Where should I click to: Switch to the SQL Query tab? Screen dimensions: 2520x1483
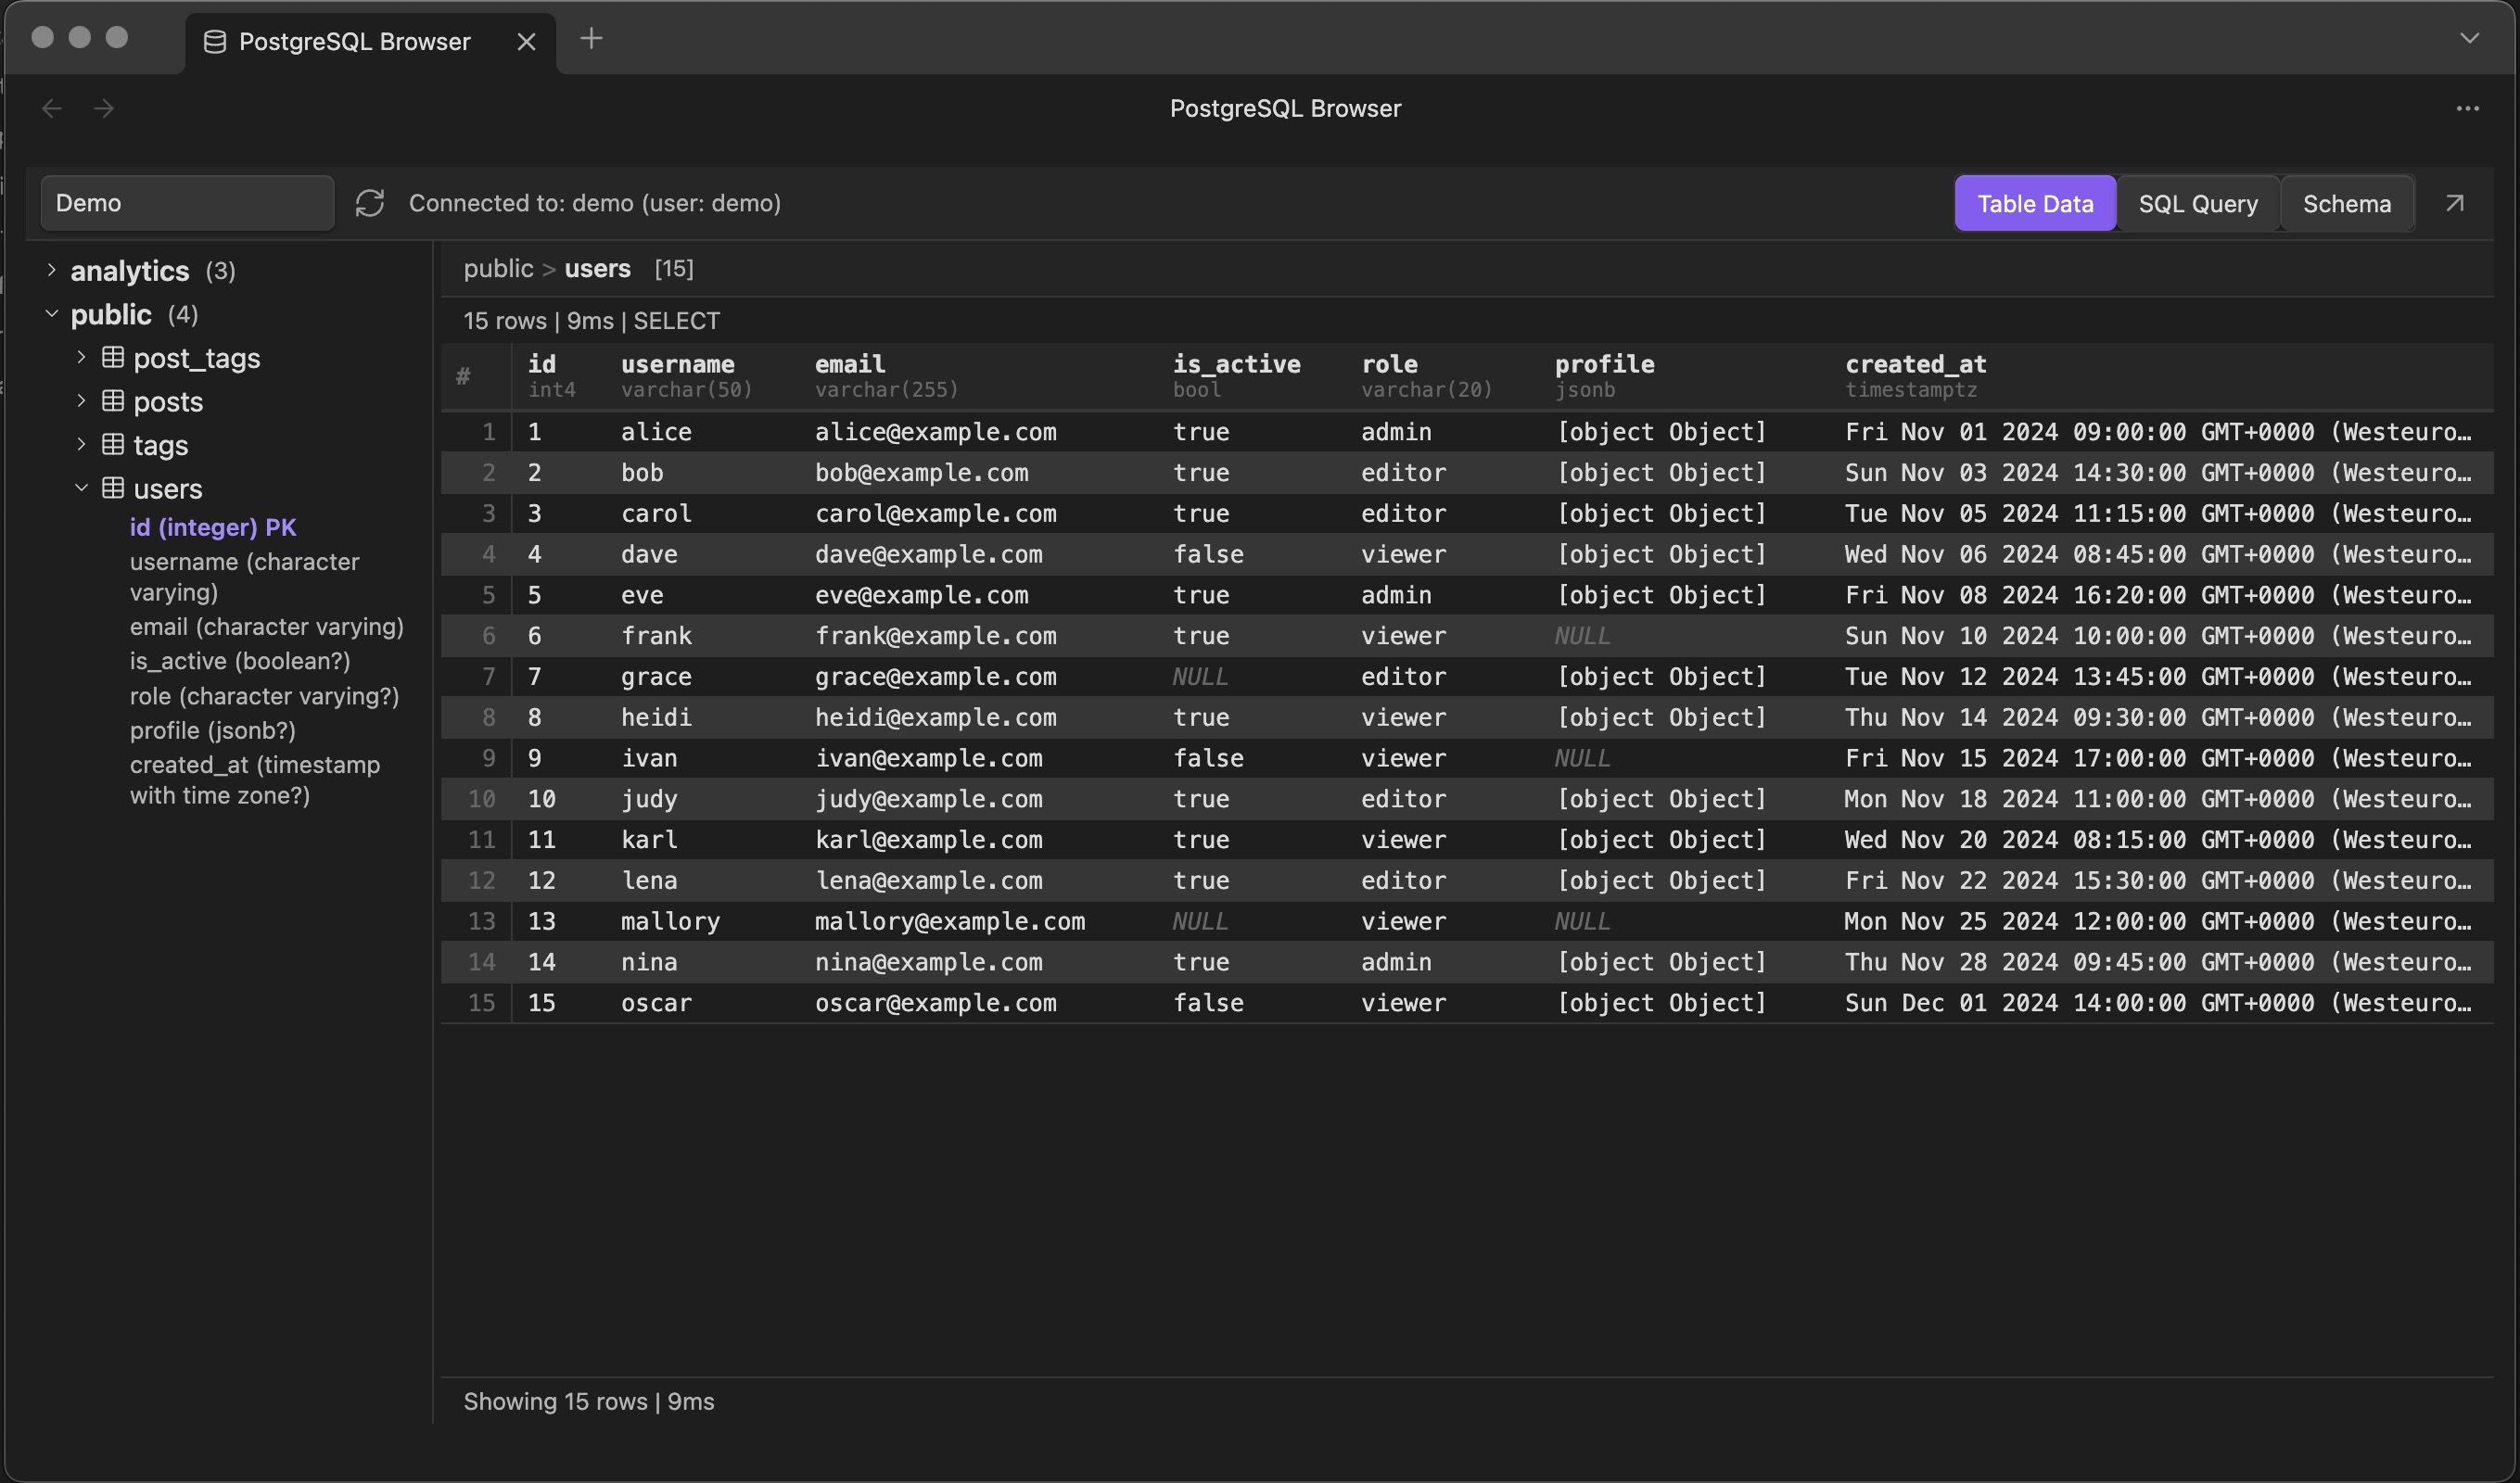(2197, 204)
